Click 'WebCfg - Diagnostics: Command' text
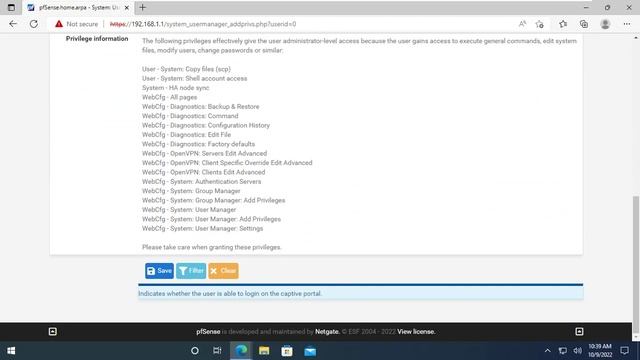 point(190,116)
